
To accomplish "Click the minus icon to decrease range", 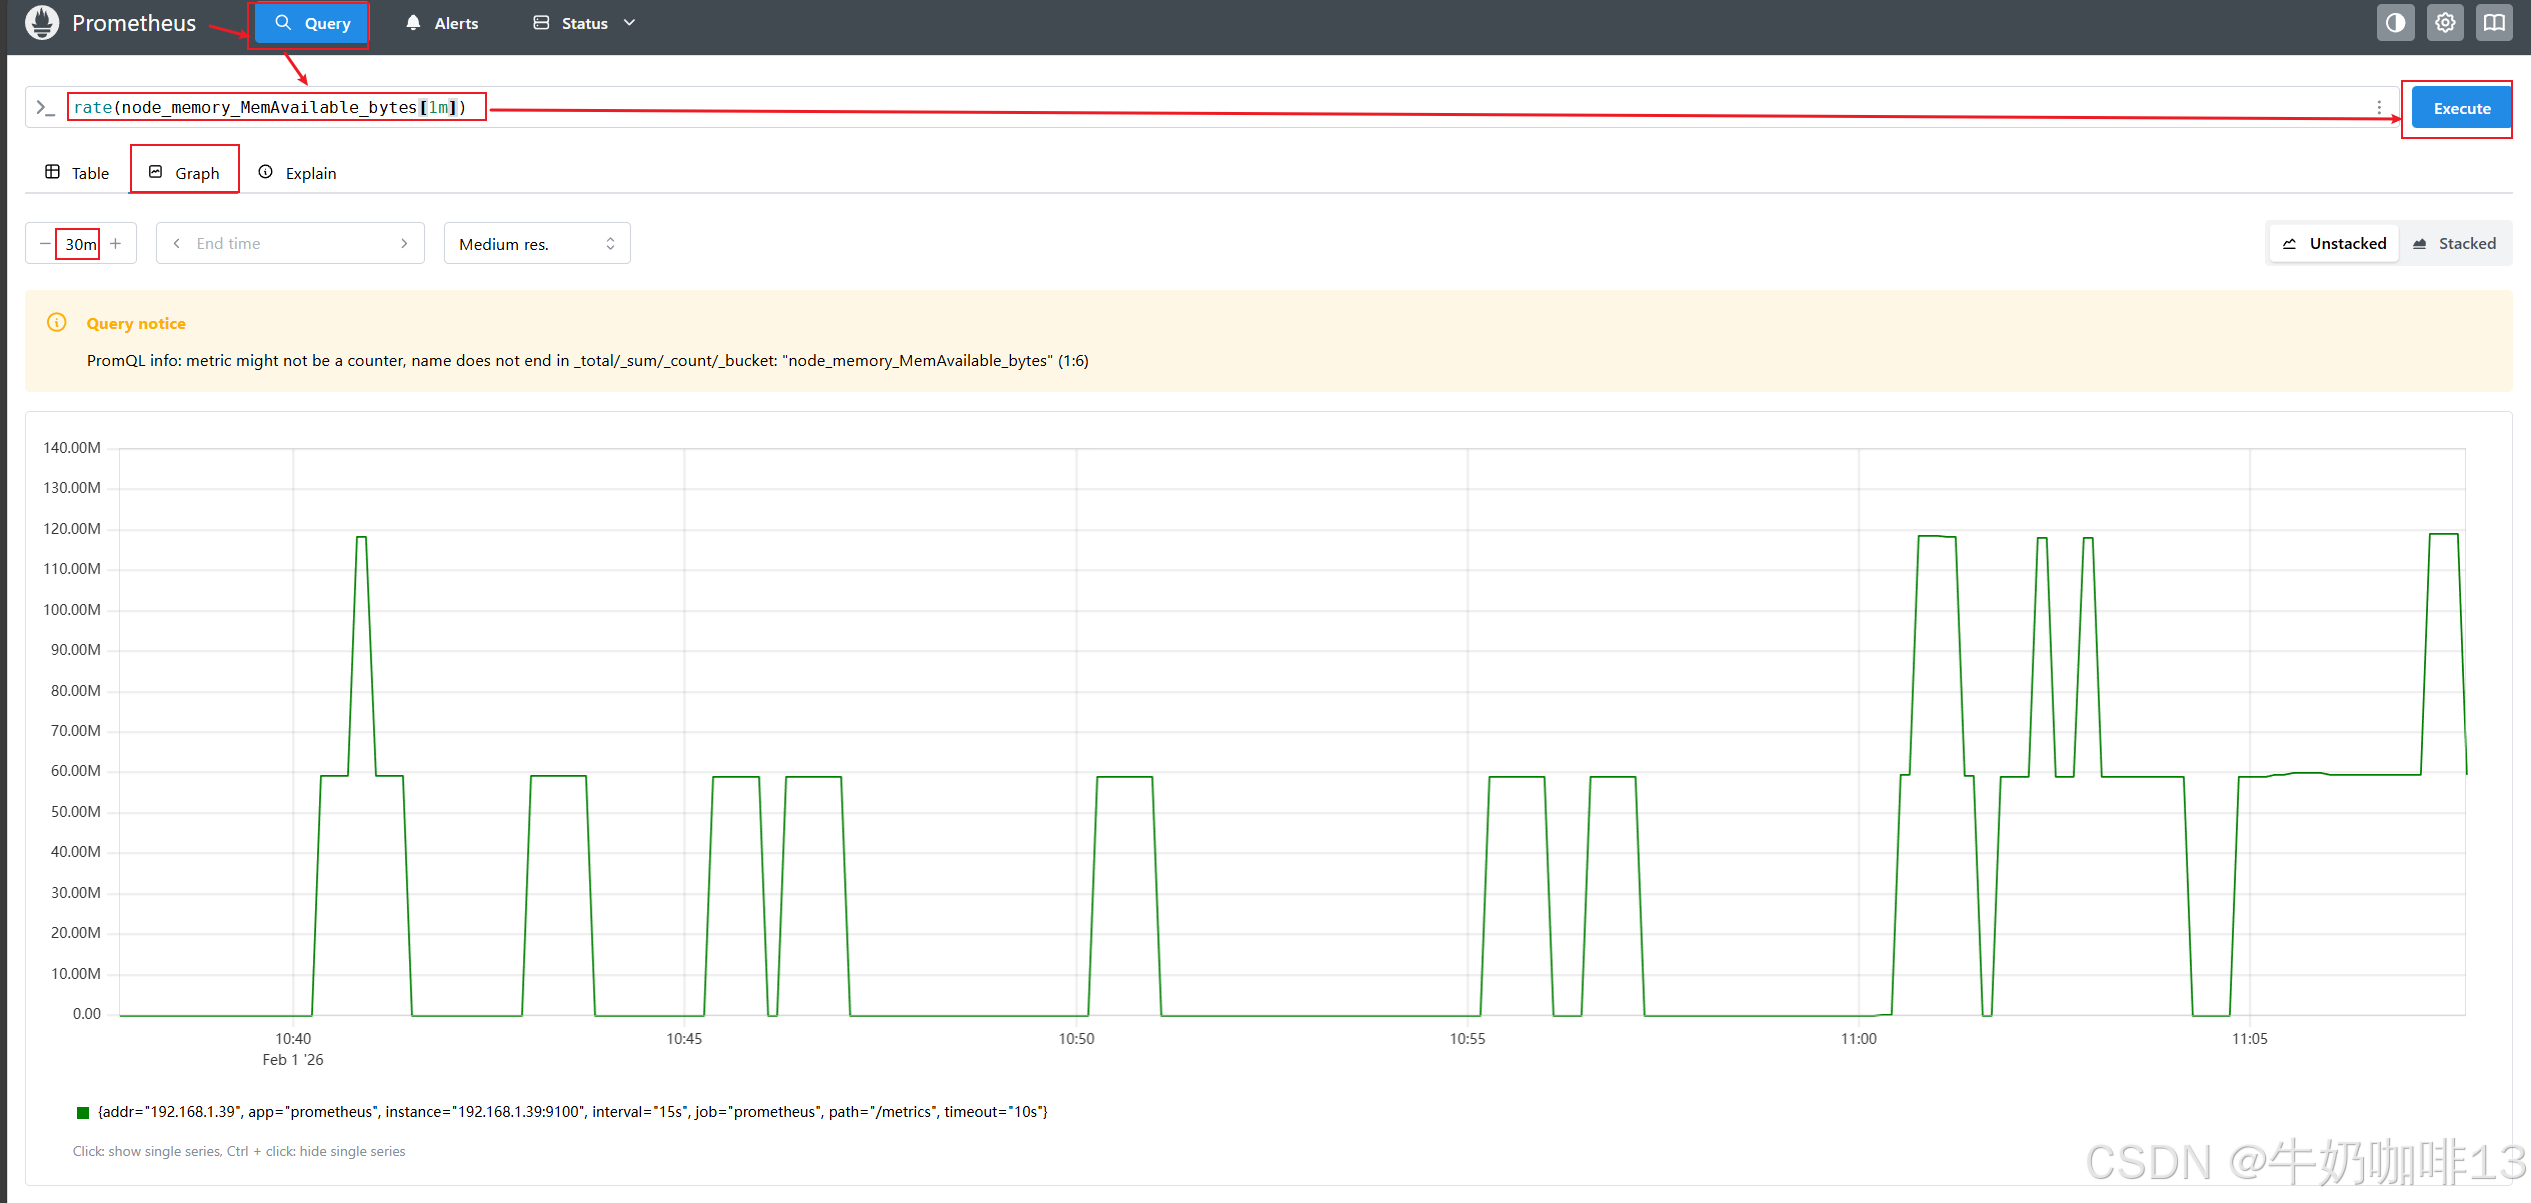I will (45, 243).
